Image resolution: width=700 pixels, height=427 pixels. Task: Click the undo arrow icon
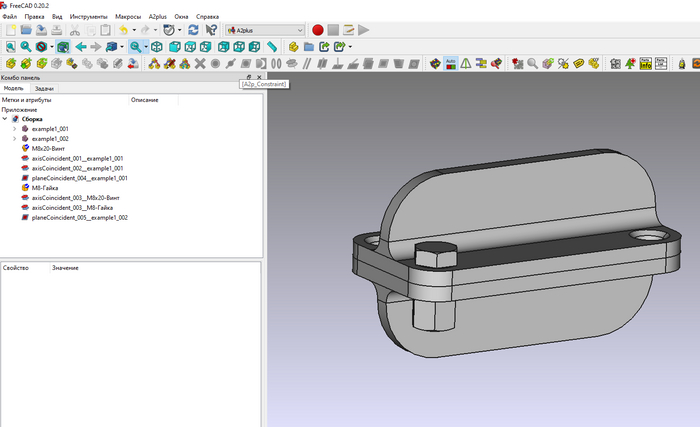[123, 30]
